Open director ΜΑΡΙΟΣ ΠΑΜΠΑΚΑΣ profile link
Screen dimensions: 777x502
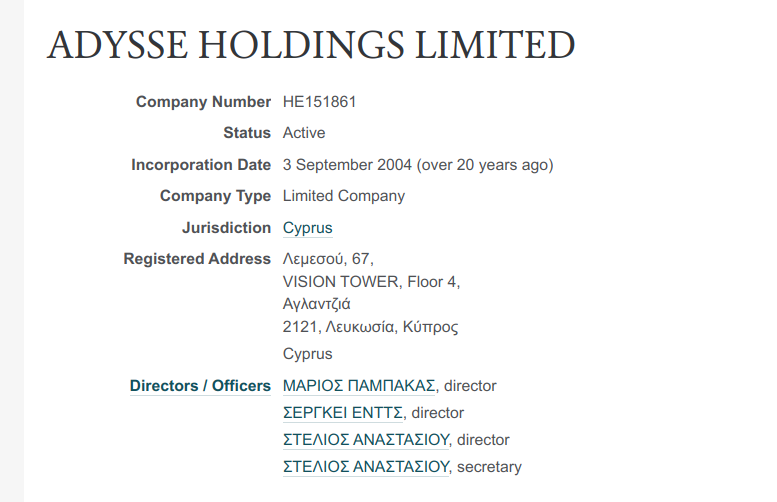[359, 386]
